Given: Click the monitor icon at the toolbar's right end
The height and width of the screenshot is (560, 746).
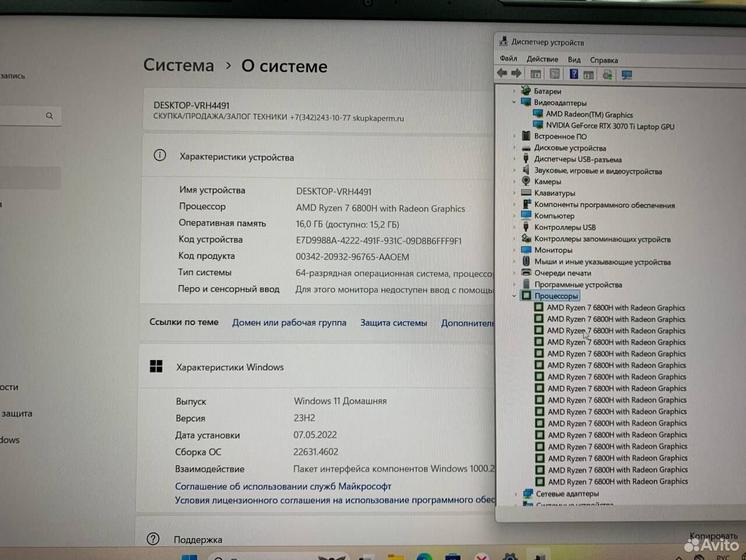Looking at the screenshot, I should tap(627, 74).
